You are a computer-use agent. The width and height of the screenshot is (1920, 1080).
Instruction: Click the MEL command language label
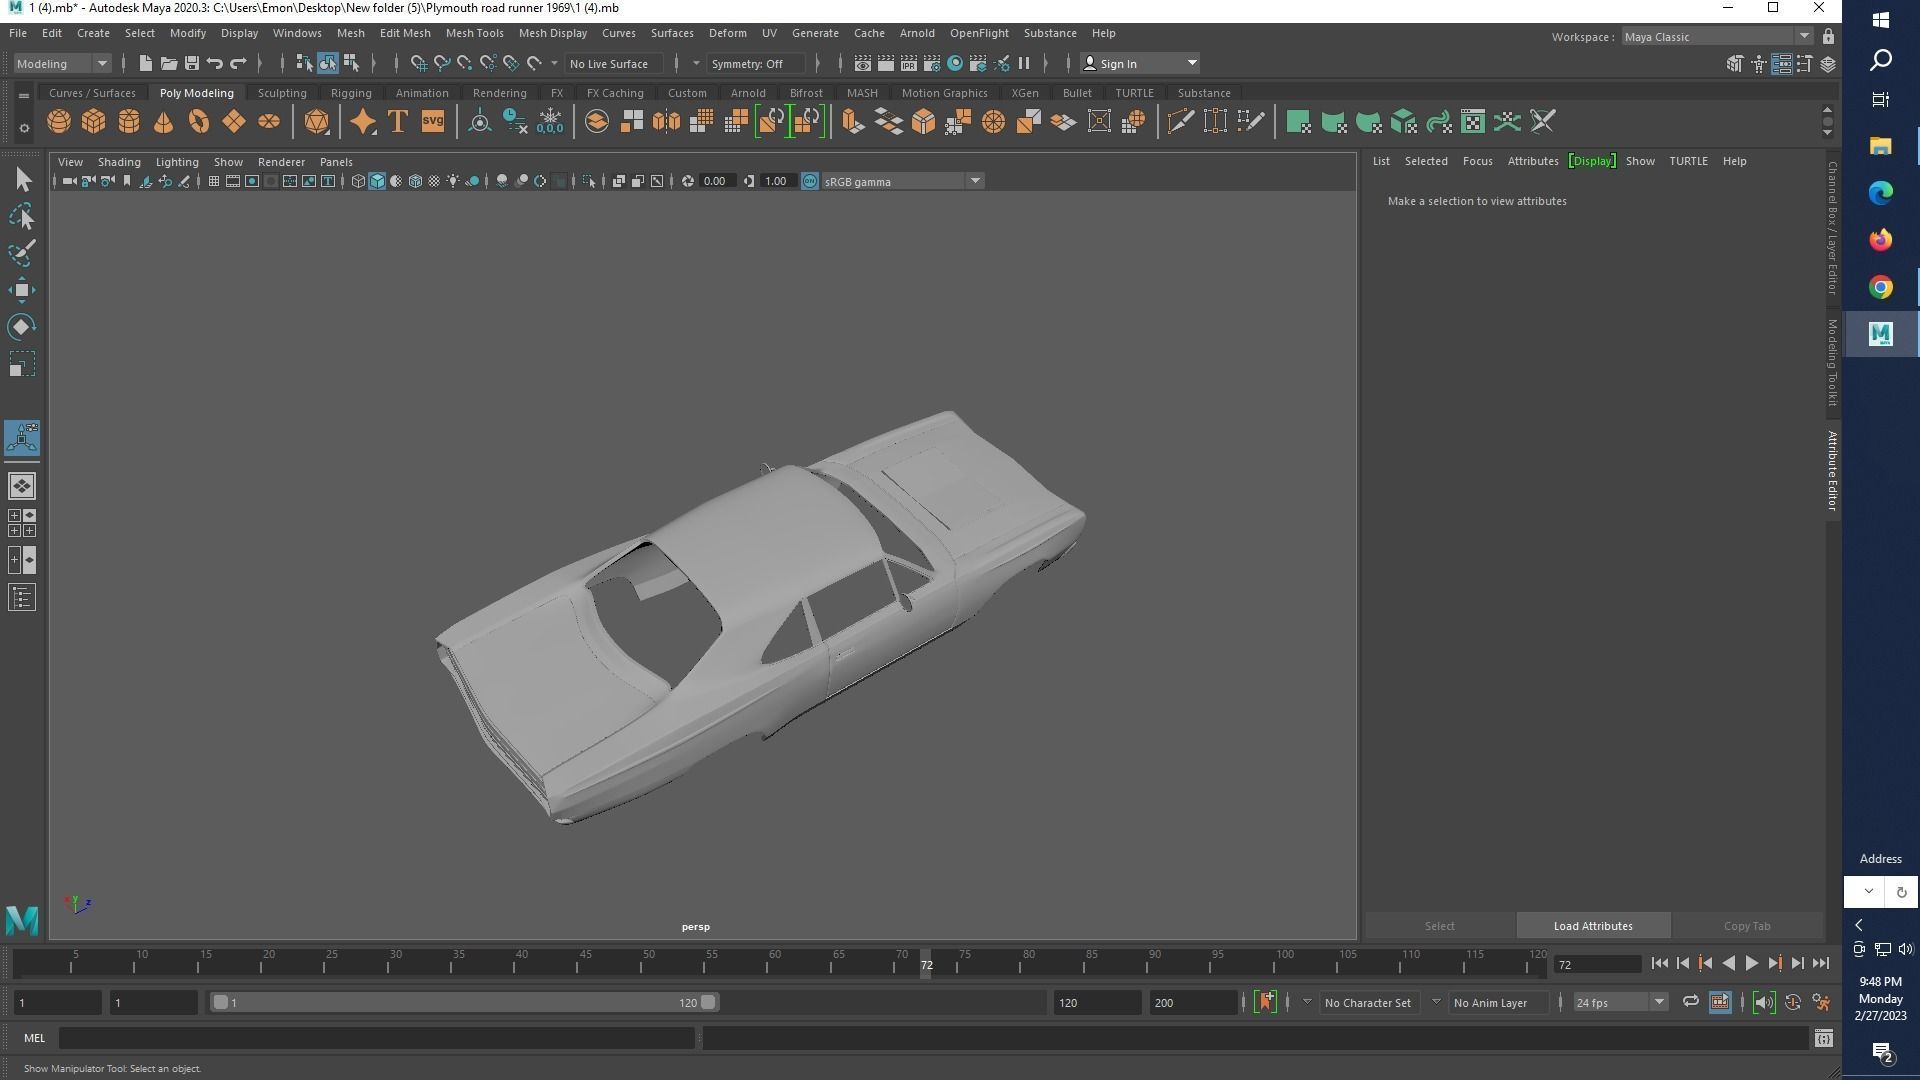click(35, 1039)
